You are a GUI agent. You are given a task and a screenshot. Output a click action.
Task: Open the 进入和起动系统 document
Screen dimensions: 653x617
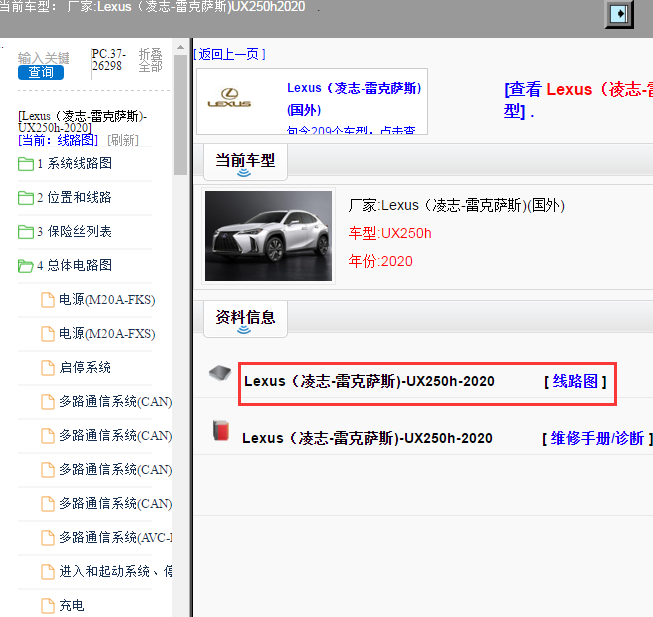(x=115, y=571)
